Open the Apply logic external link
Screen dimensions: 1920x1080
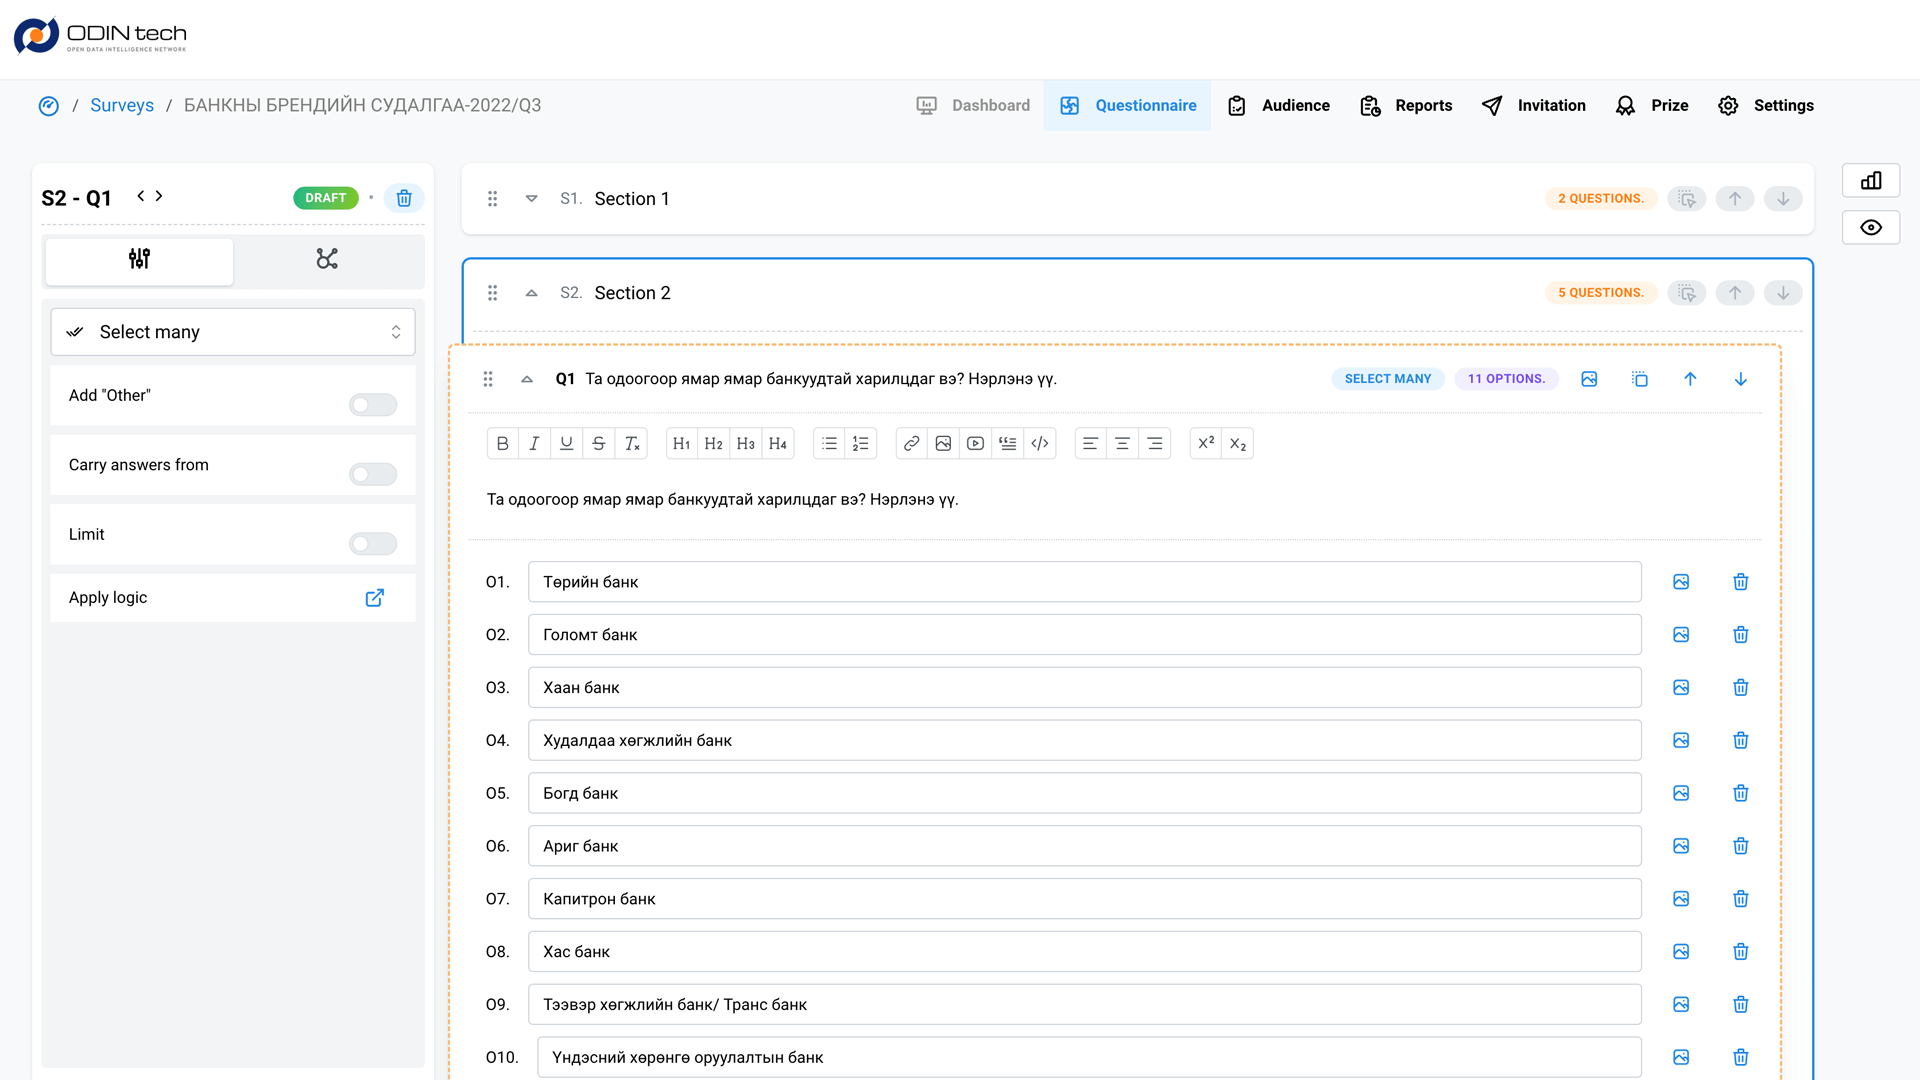[x=375, y=598]
